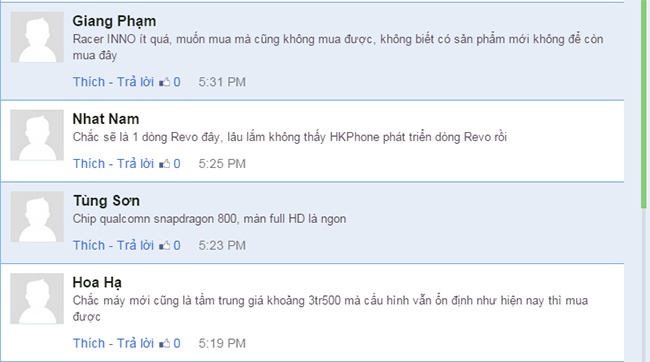Screen dimensions: 650x362
Task: Click Thích on Nhat Nam's comment
Action: click(x=89, y=163)
